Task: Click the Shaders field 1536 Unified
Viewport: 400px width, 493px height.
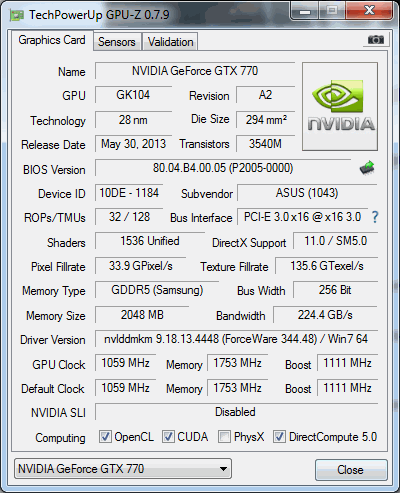Action: click(x=150, y=241)
